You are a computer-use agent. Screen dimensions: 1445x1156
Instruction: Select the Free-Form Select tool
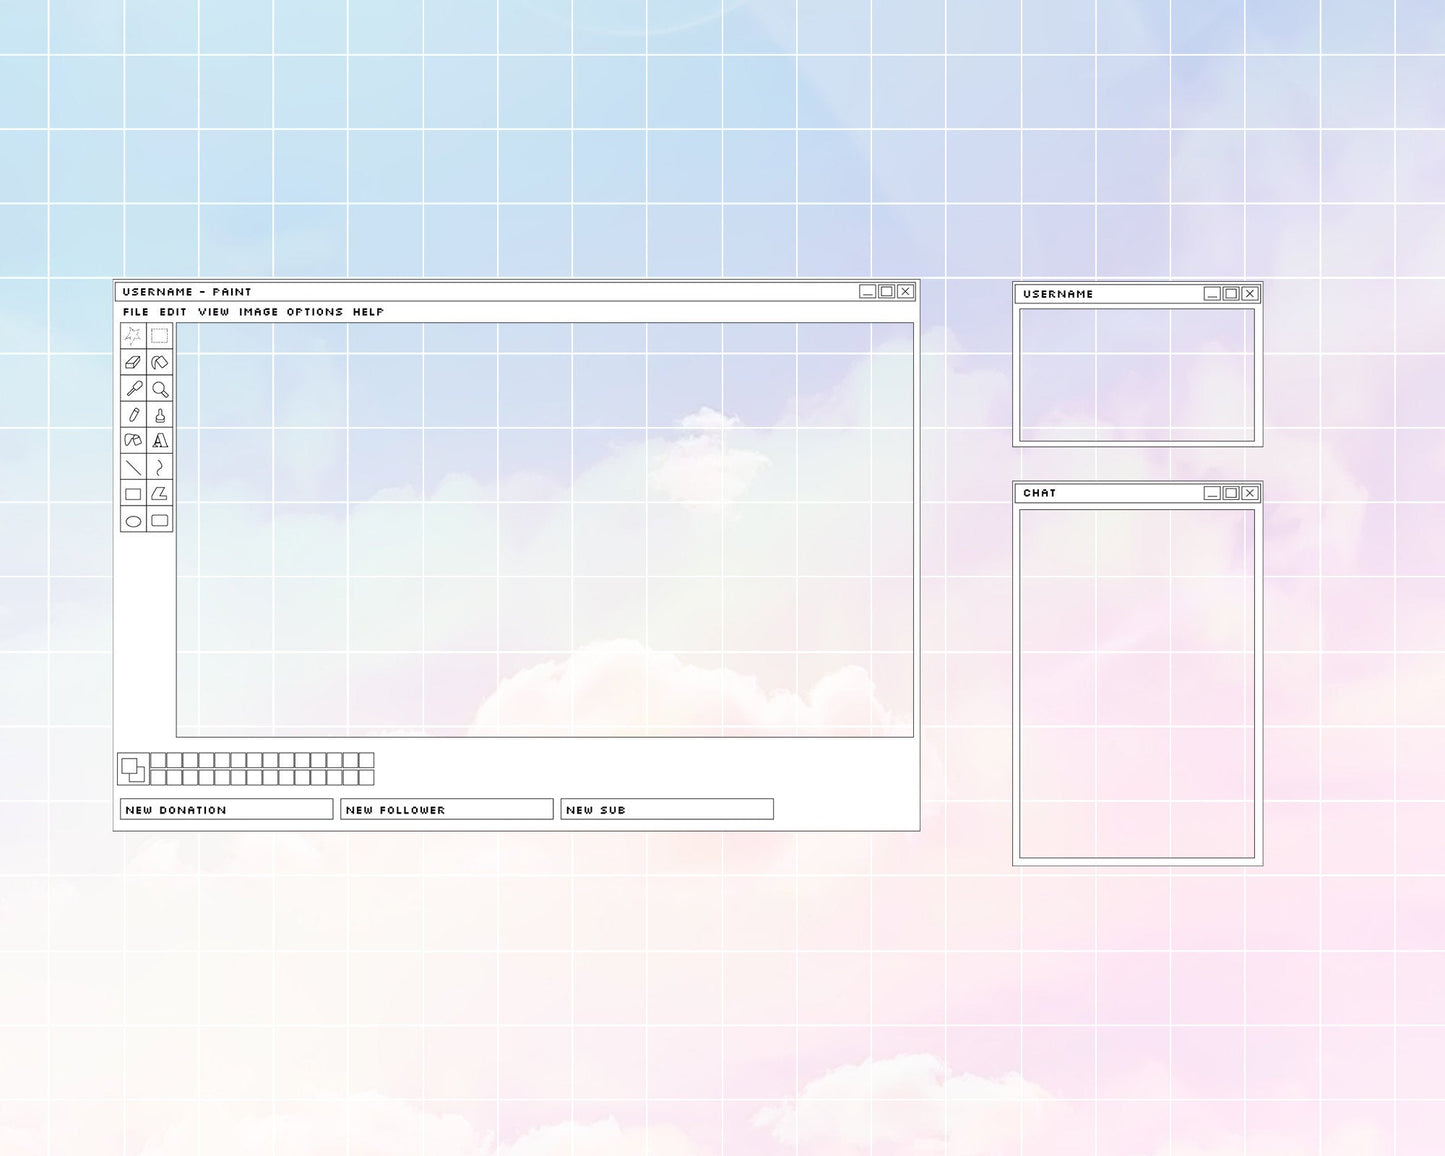pyautogui.click(x=133, y=336)
